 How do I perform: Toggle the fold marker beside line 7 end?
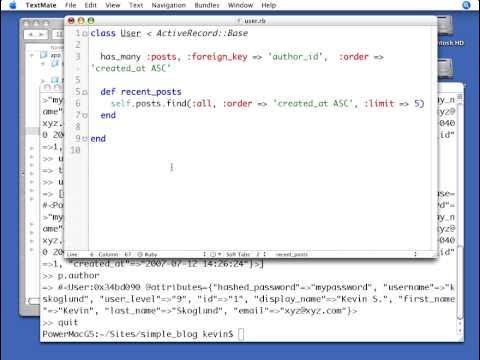tap(85, 115)
